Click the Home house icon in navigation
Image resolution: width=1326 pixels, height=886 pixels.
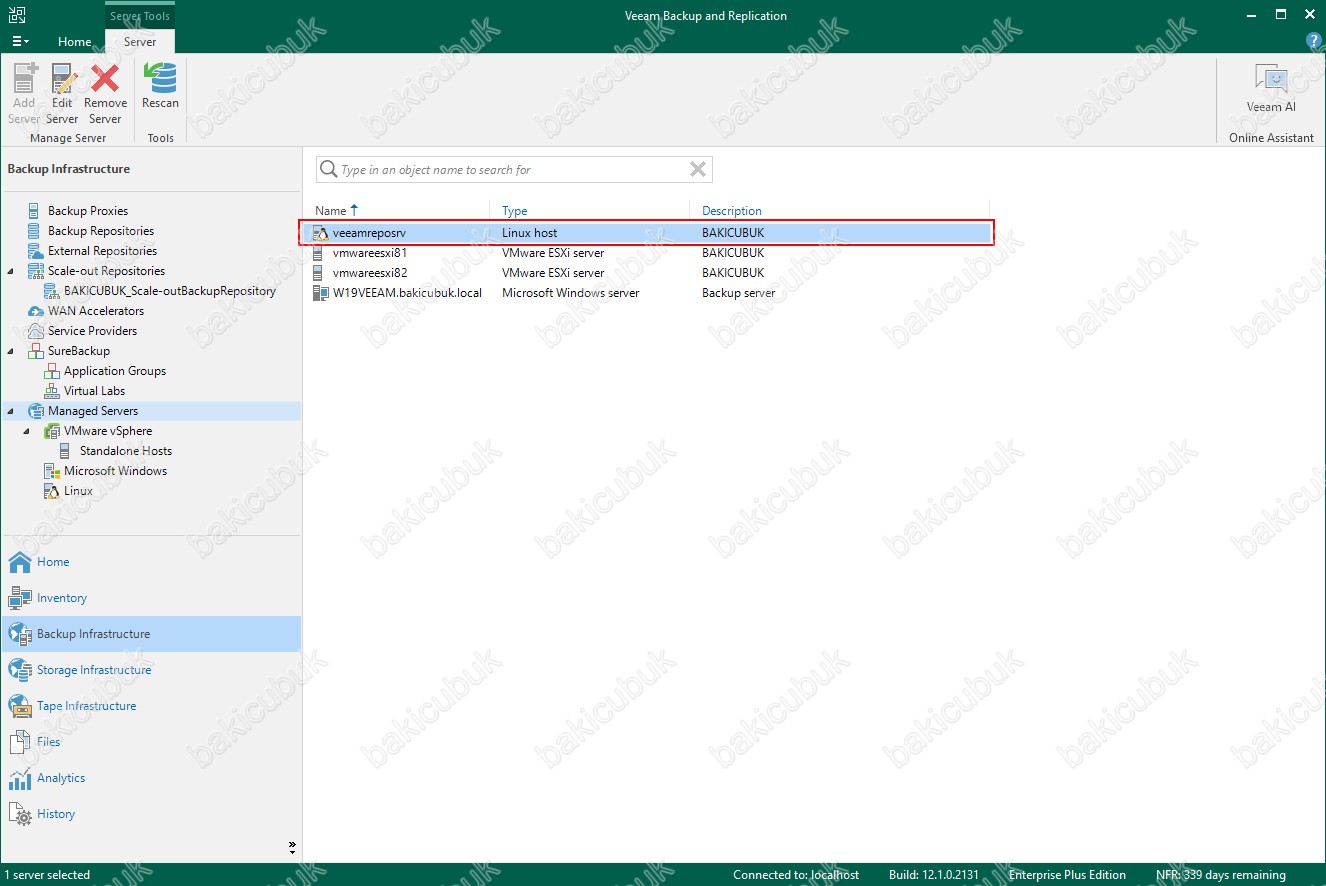20,562
